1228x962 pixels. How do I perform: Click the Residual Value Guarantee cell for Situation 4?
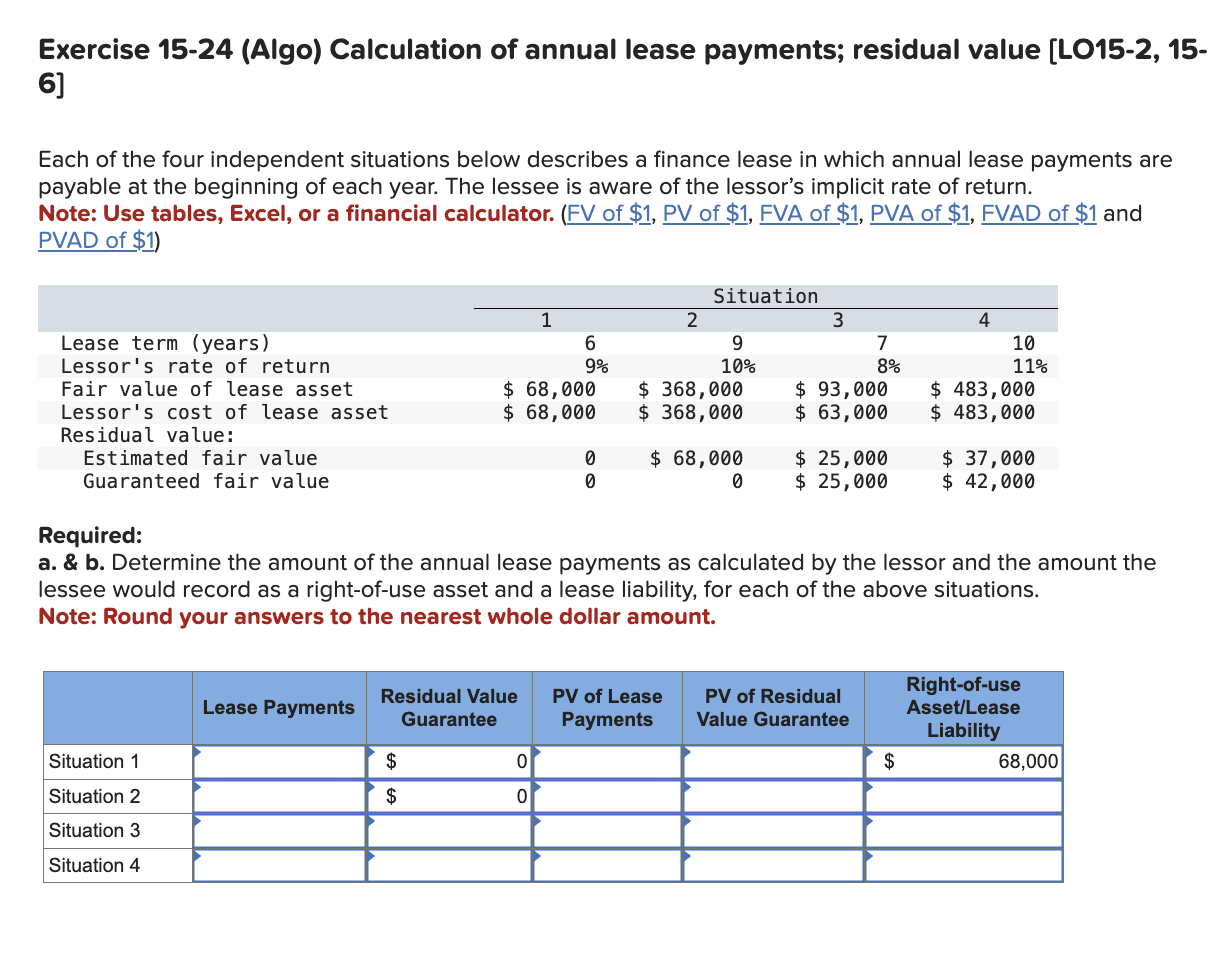coord(448,865)
